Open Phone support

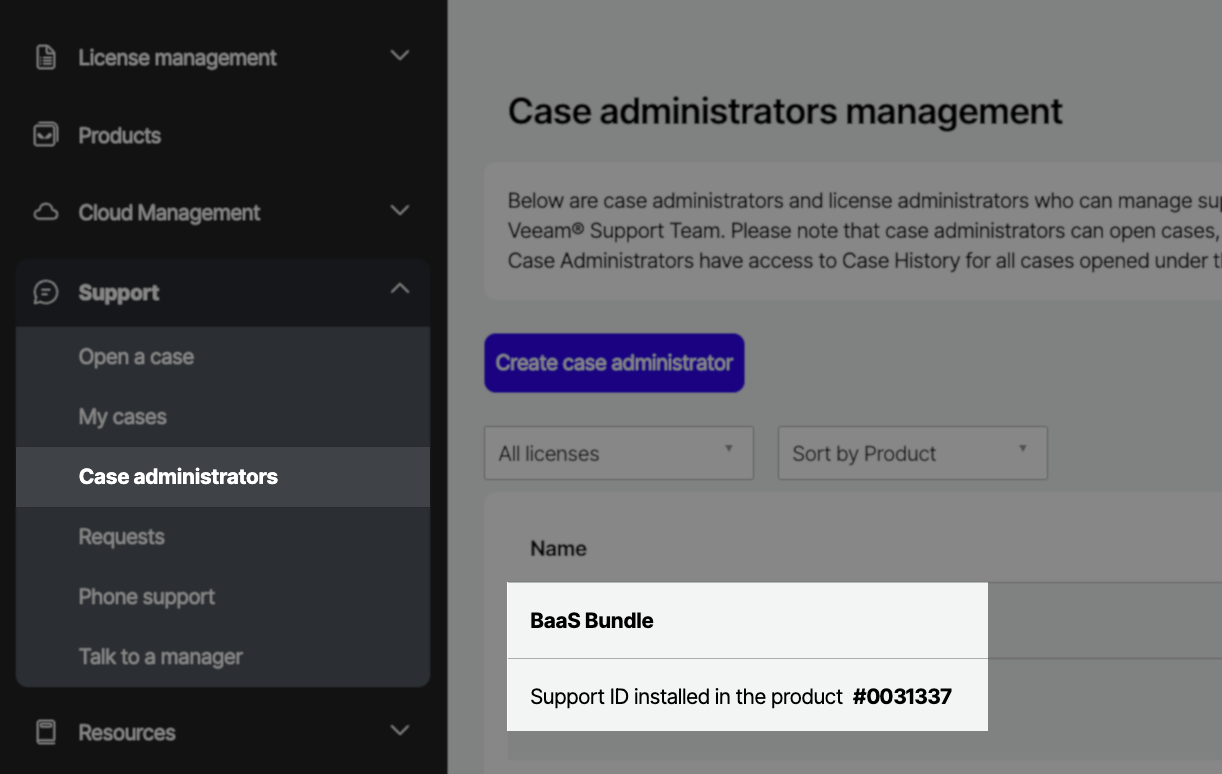(147, 597)
